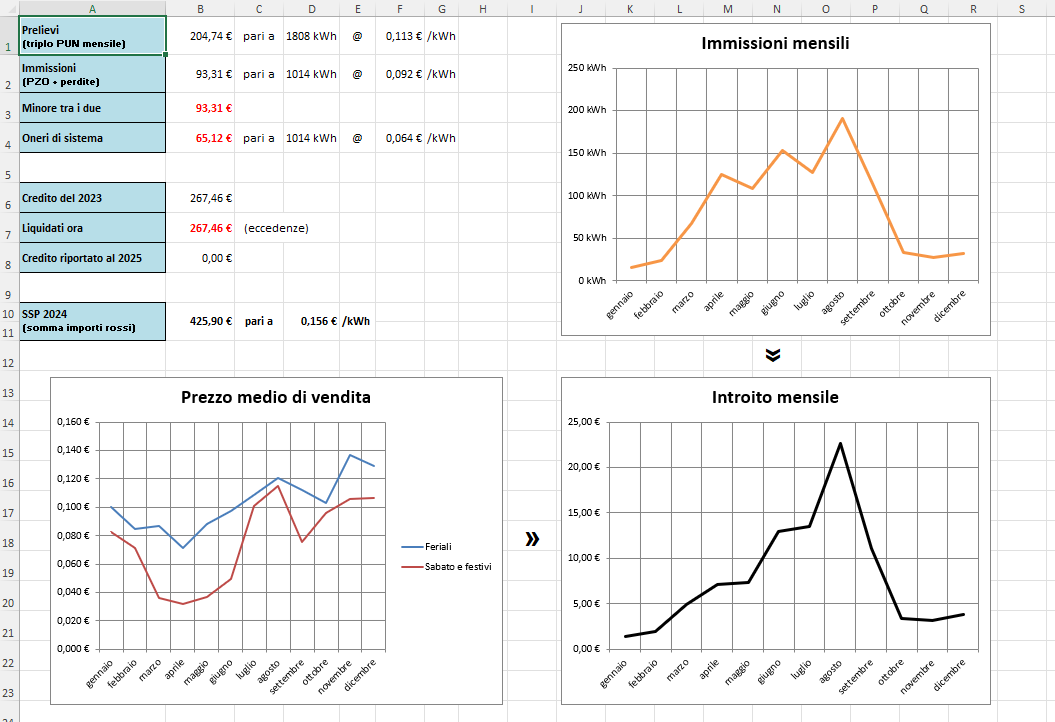Click the SSP 2024 total 425,90 € cell
1055x722 pixels.
pos(201,321)
